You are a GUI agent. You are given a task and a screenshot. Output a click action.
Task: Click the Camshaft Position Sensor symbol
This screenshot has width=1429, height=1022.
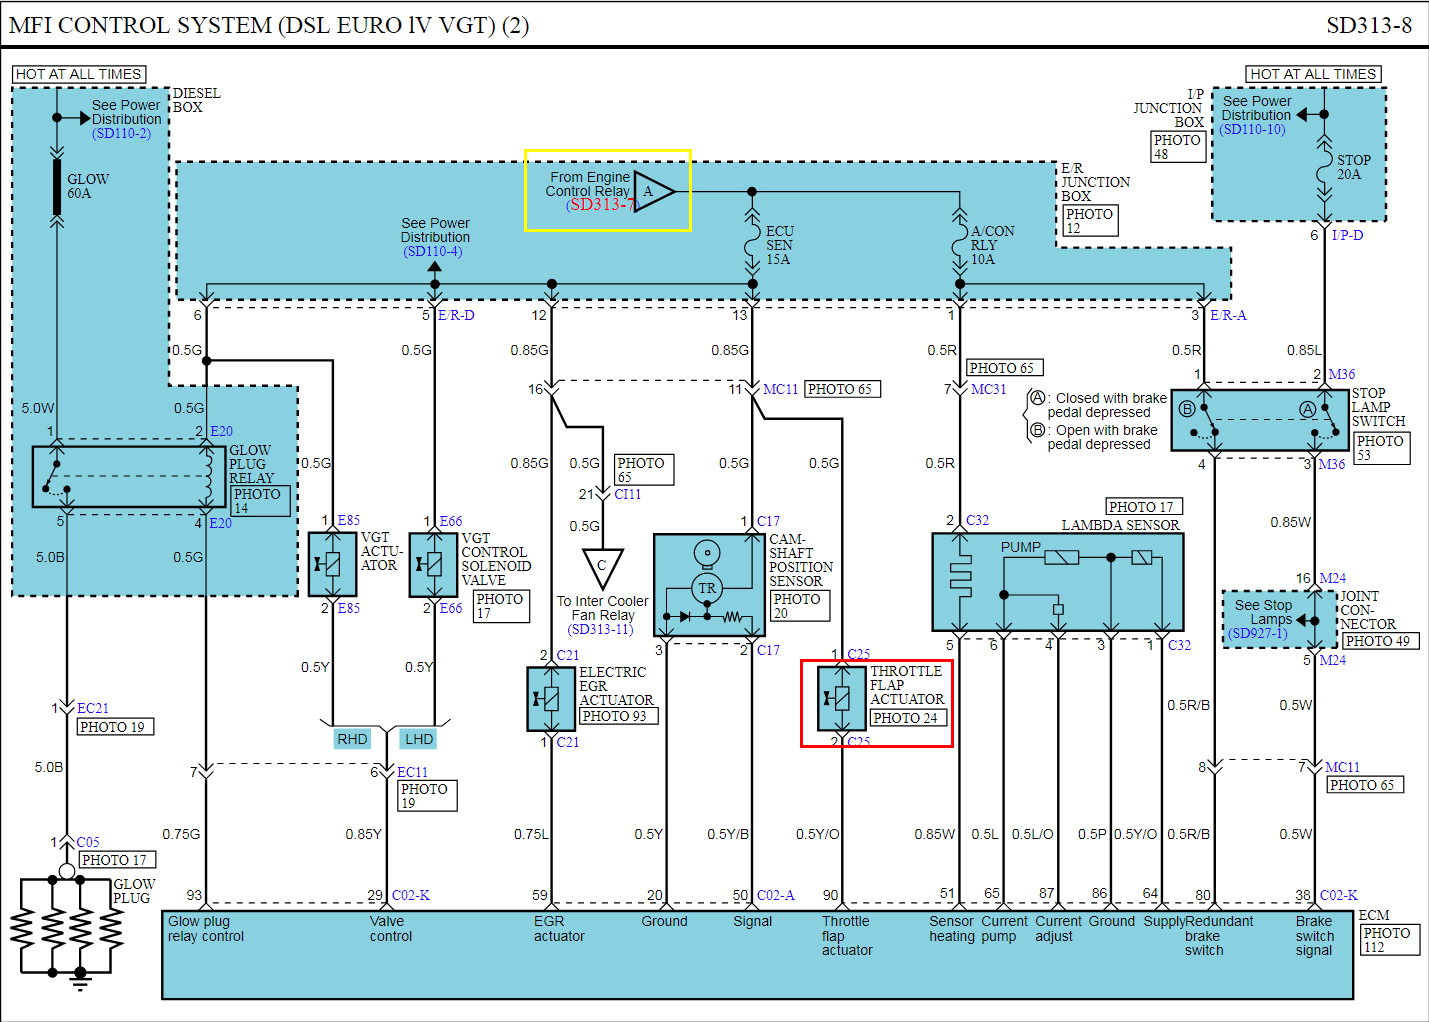pos(709,585)
